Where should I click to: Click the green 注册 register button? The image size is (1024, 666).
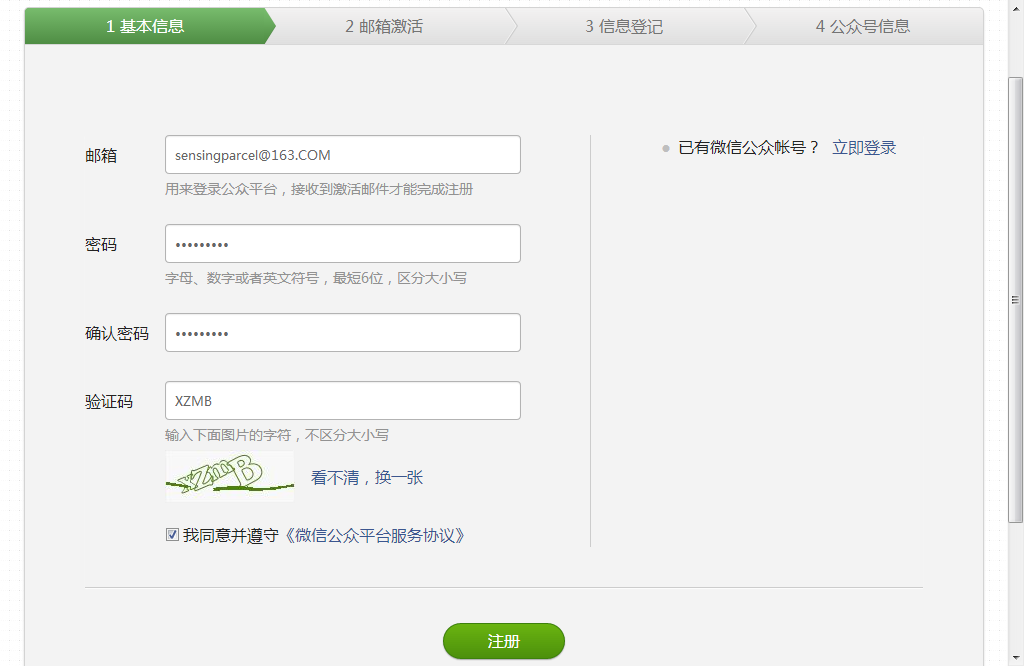[504, 641]
